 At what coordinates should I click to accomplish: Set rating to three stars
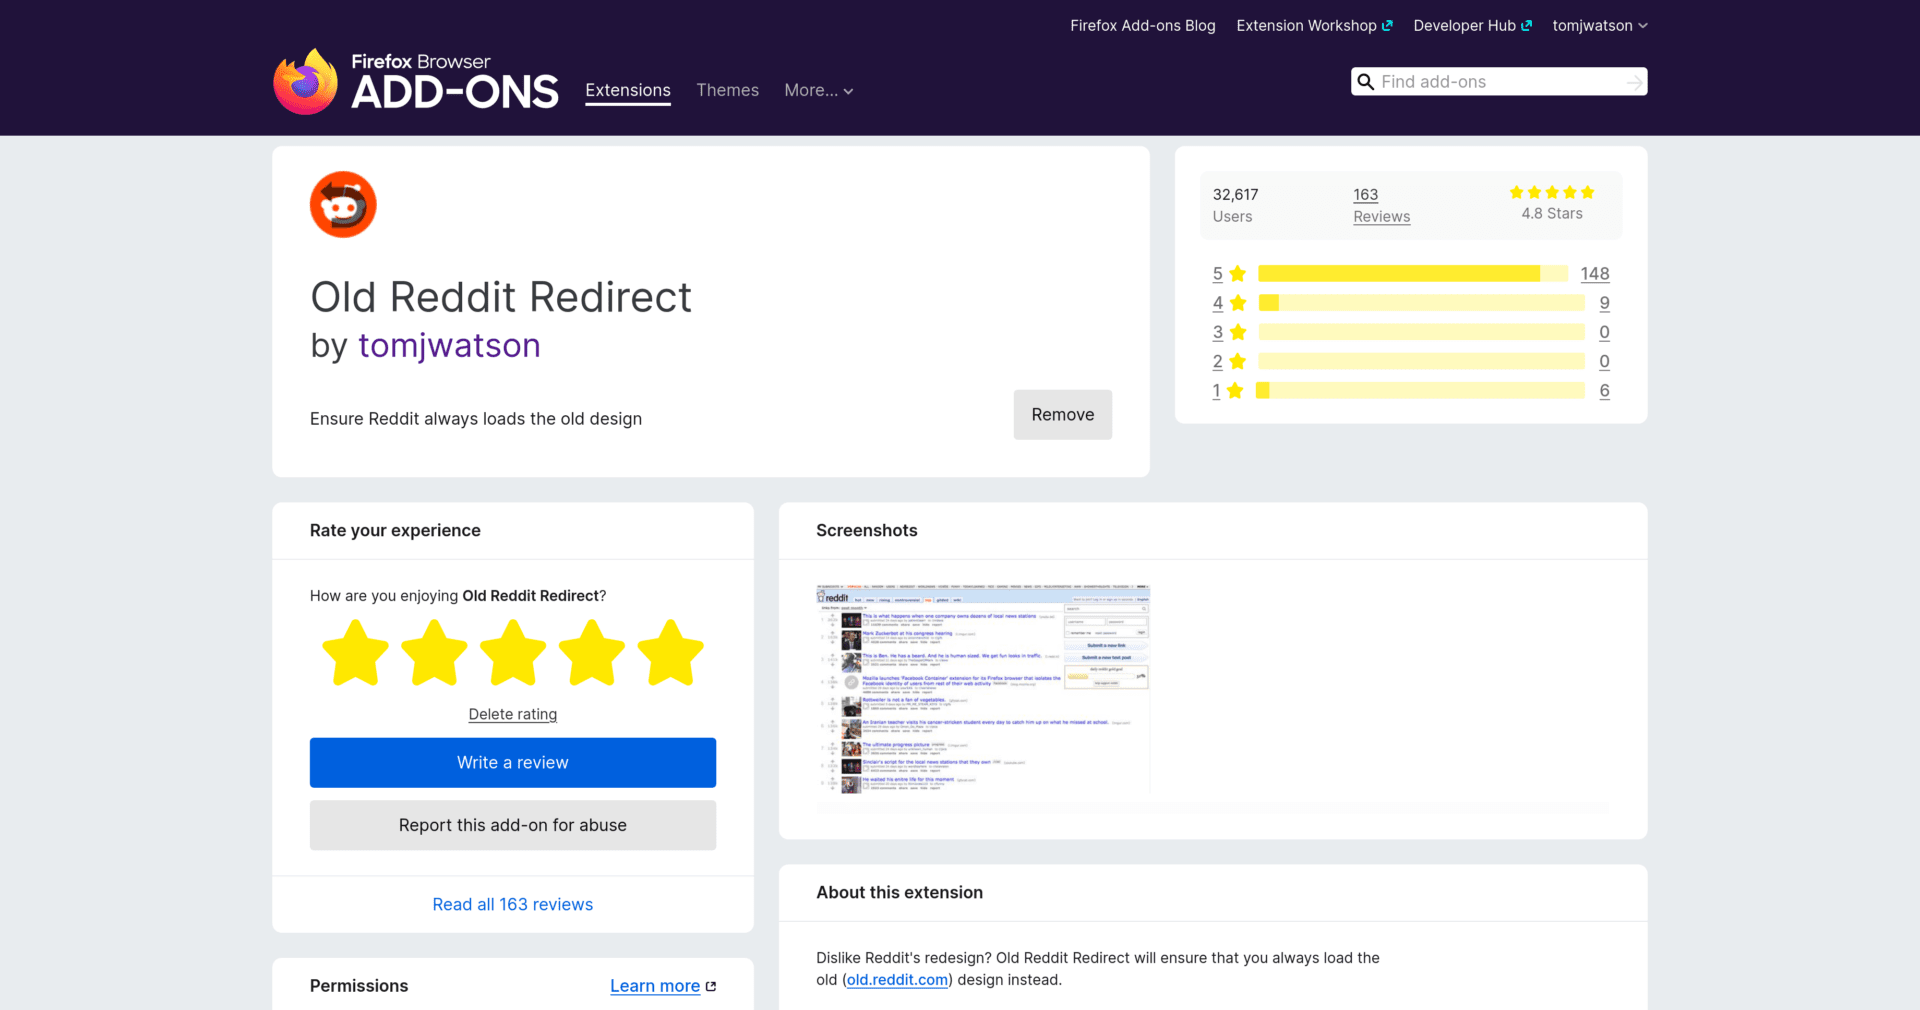[513, 653]
